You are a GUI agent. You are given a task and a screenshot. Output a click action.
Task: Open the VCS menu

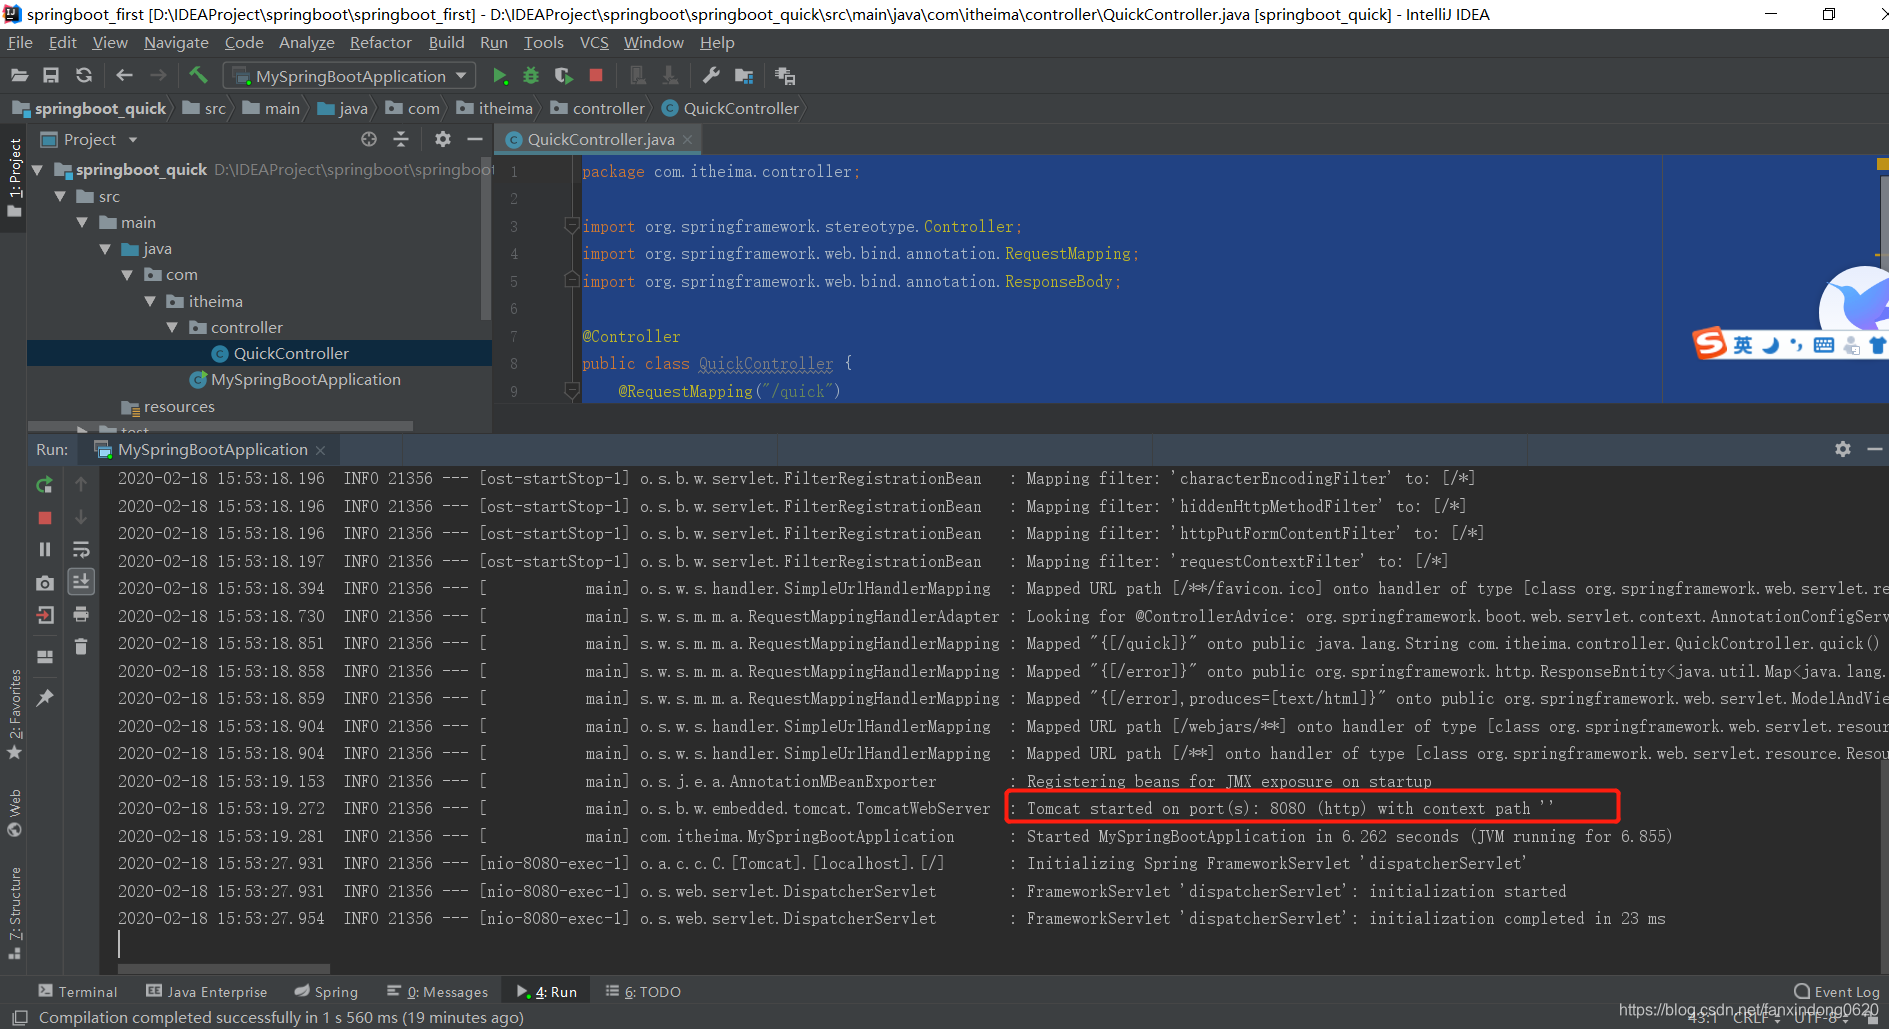point(594,43)
